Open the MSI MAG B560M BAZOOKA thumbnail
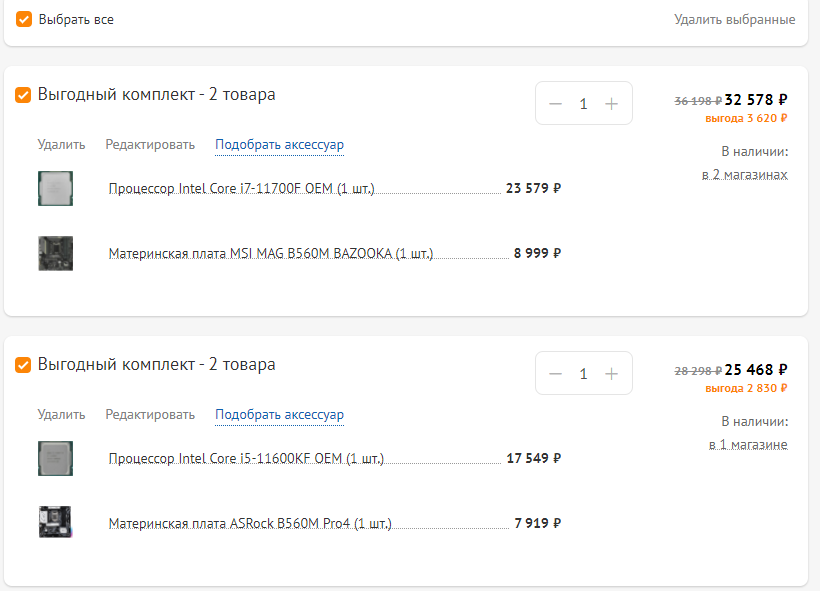 55,253
